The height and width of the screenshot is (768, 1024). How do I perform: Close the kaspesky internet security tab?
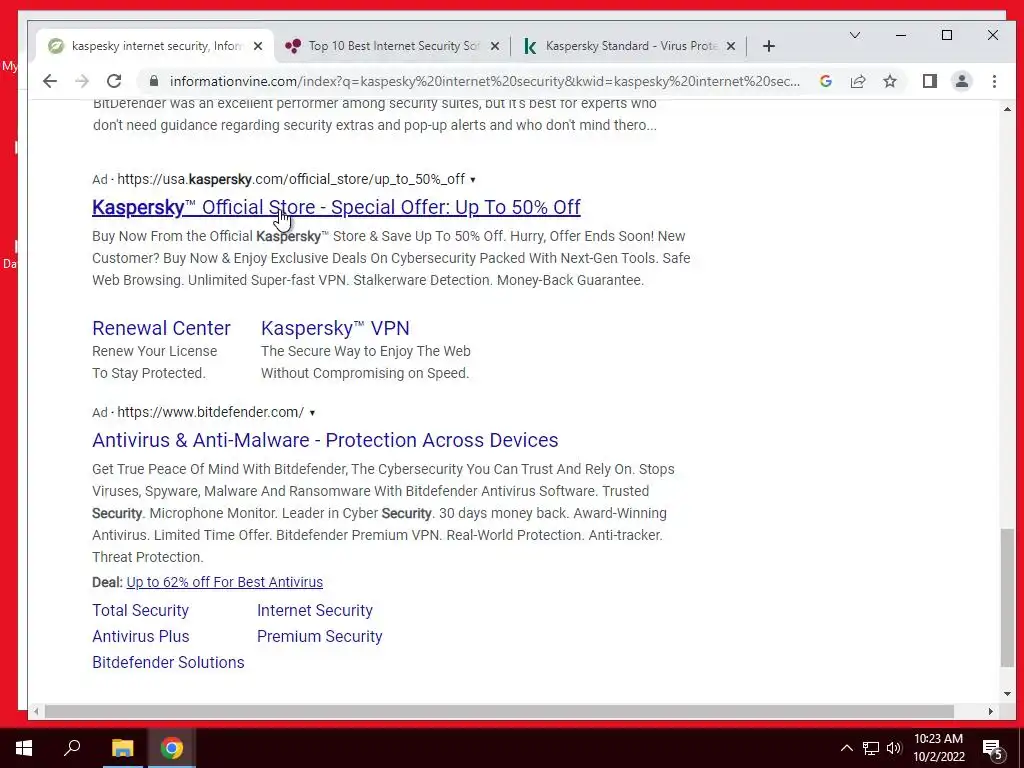coord(258,46)
